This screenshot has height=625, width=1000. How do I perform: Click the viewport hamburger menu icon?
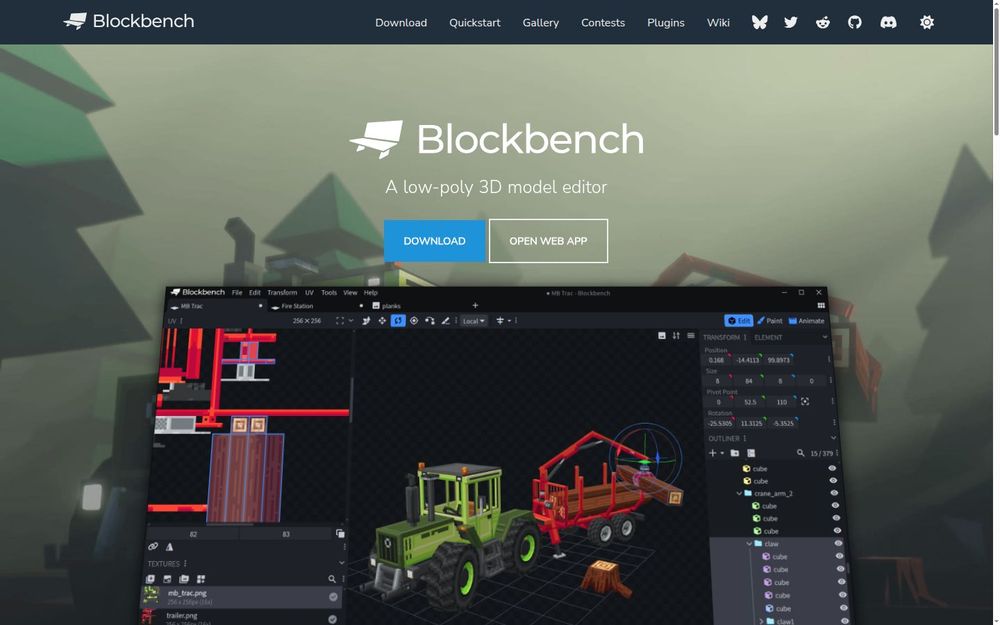point(691,335)
